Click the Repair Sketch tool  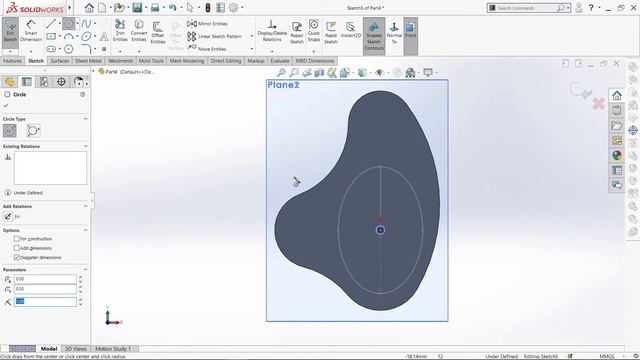click(297, 32)
